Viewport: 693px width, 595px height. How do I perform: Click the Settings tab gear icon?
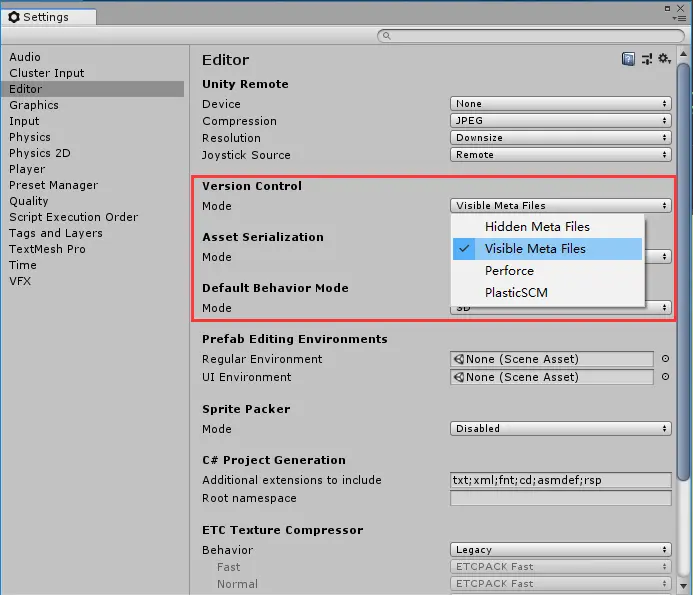[x=14, y=17]
